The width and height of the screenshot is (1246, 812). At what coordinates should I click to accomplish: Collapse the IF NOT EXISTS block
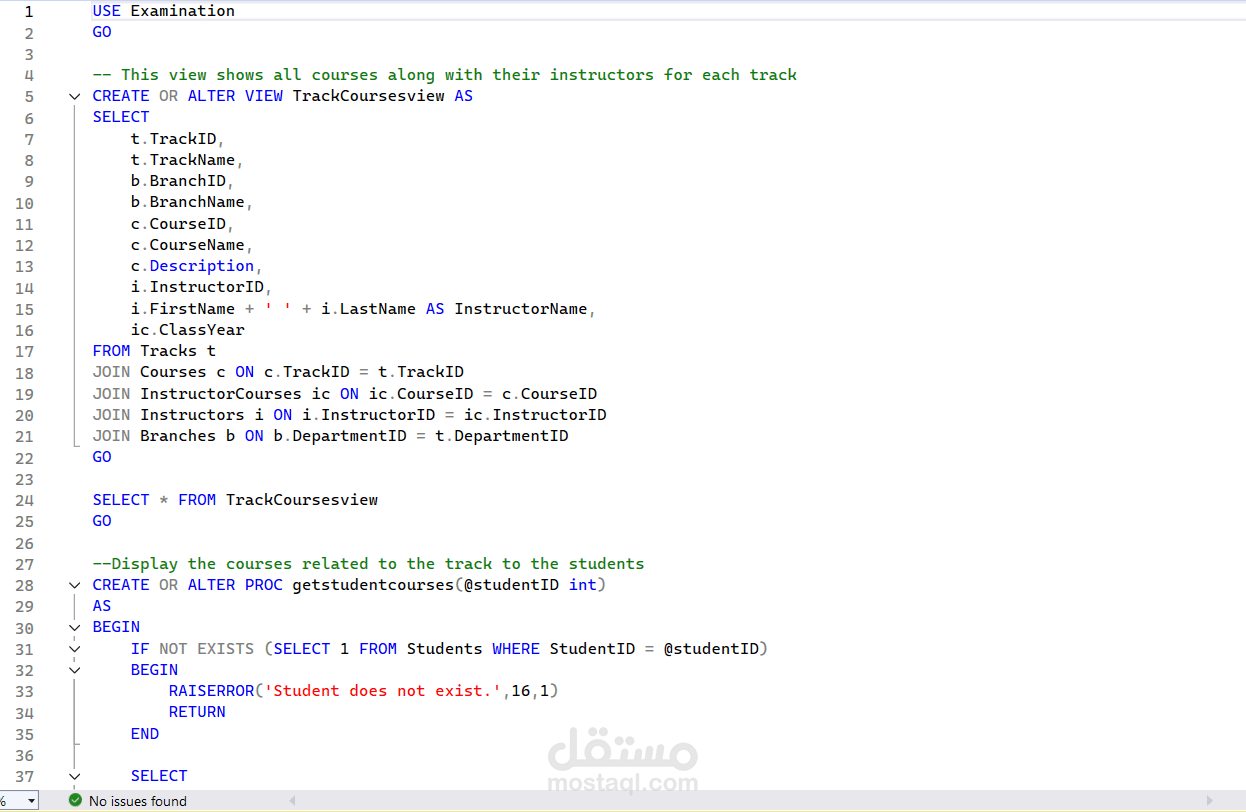coord(74,648)
